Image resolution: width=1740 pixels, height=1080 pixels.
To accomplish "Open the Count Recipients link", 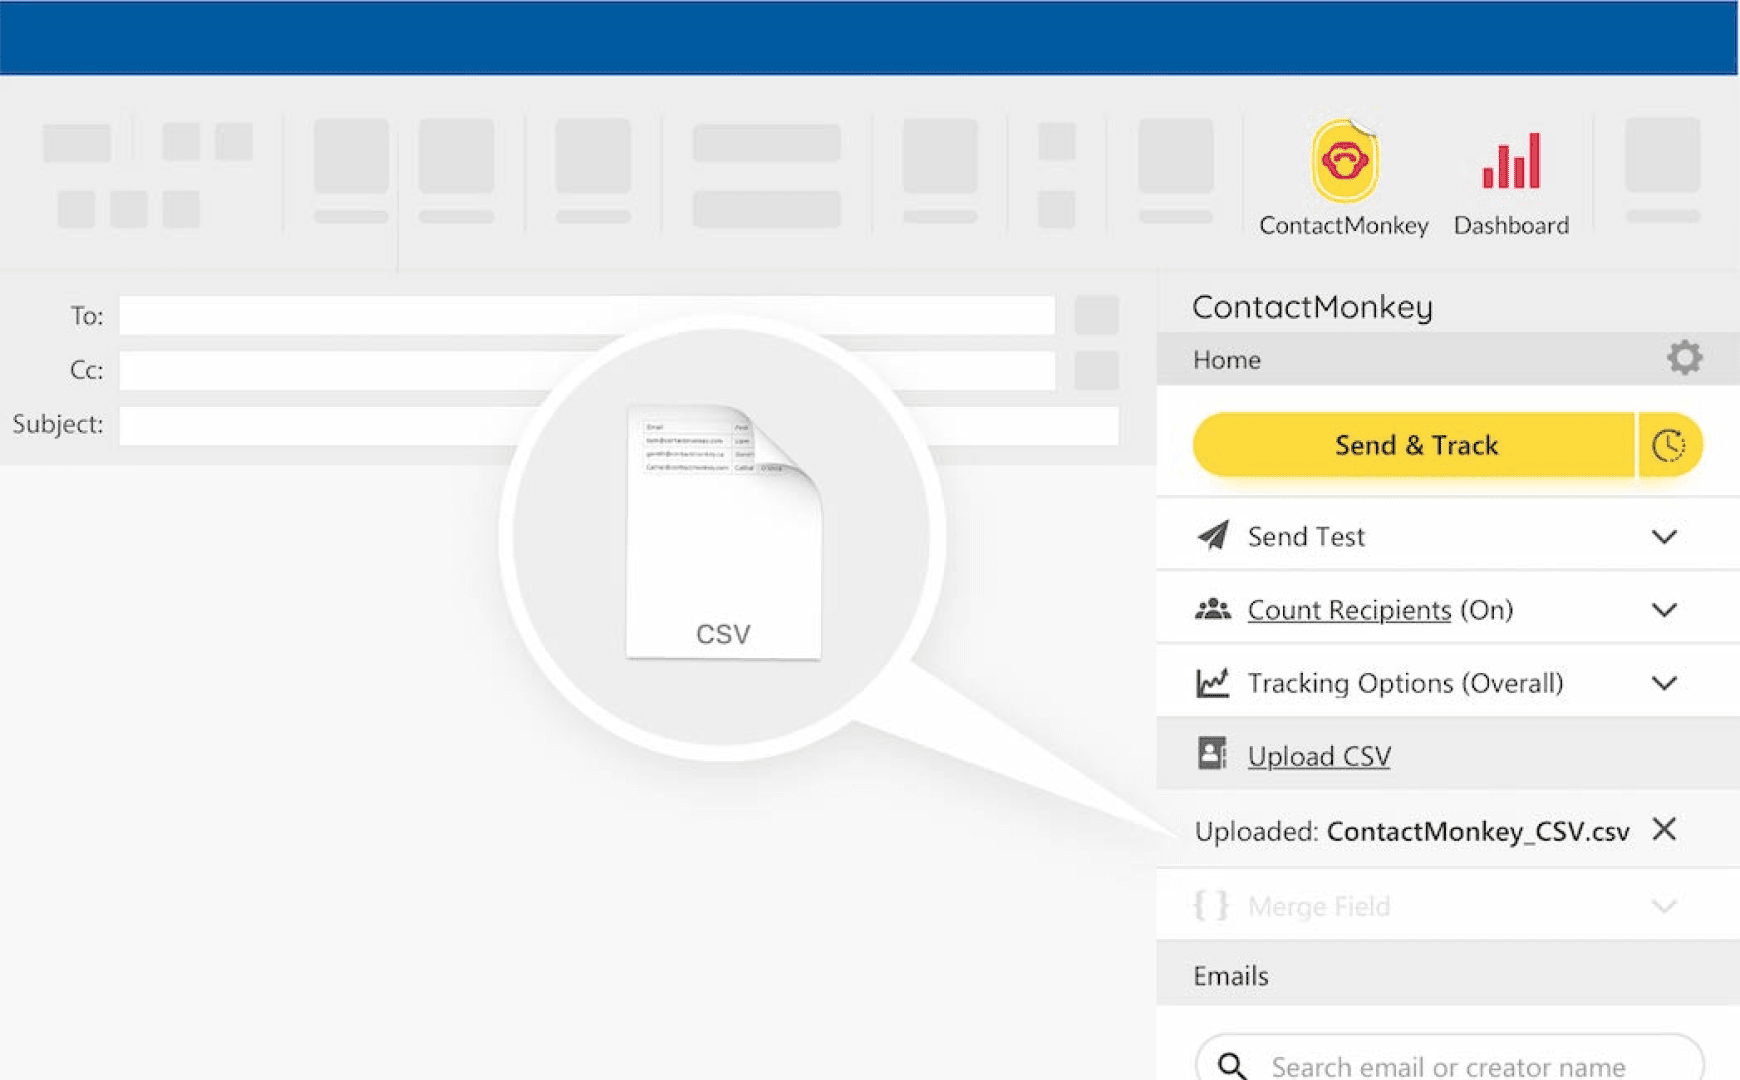I will (1349, 610).
